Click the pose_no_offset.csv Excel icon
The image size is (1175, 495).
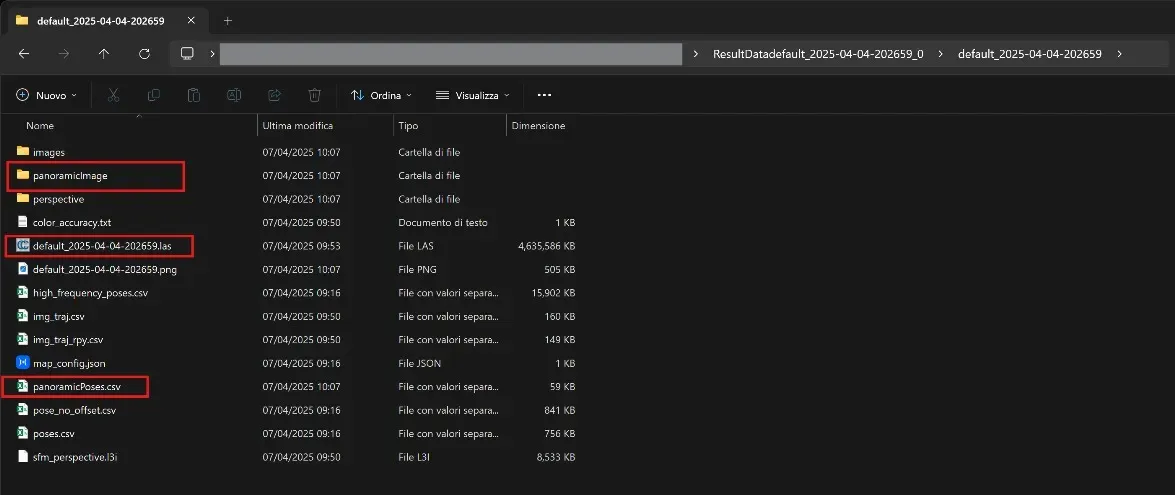coord(22,410)
